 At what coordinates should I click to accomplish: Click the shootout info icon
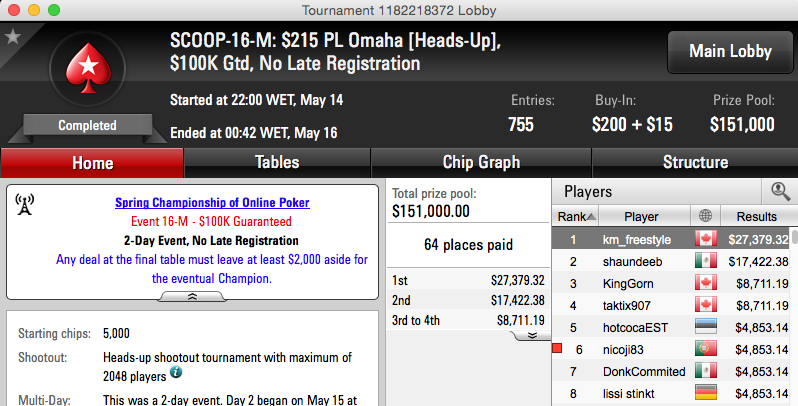point(176,372)
